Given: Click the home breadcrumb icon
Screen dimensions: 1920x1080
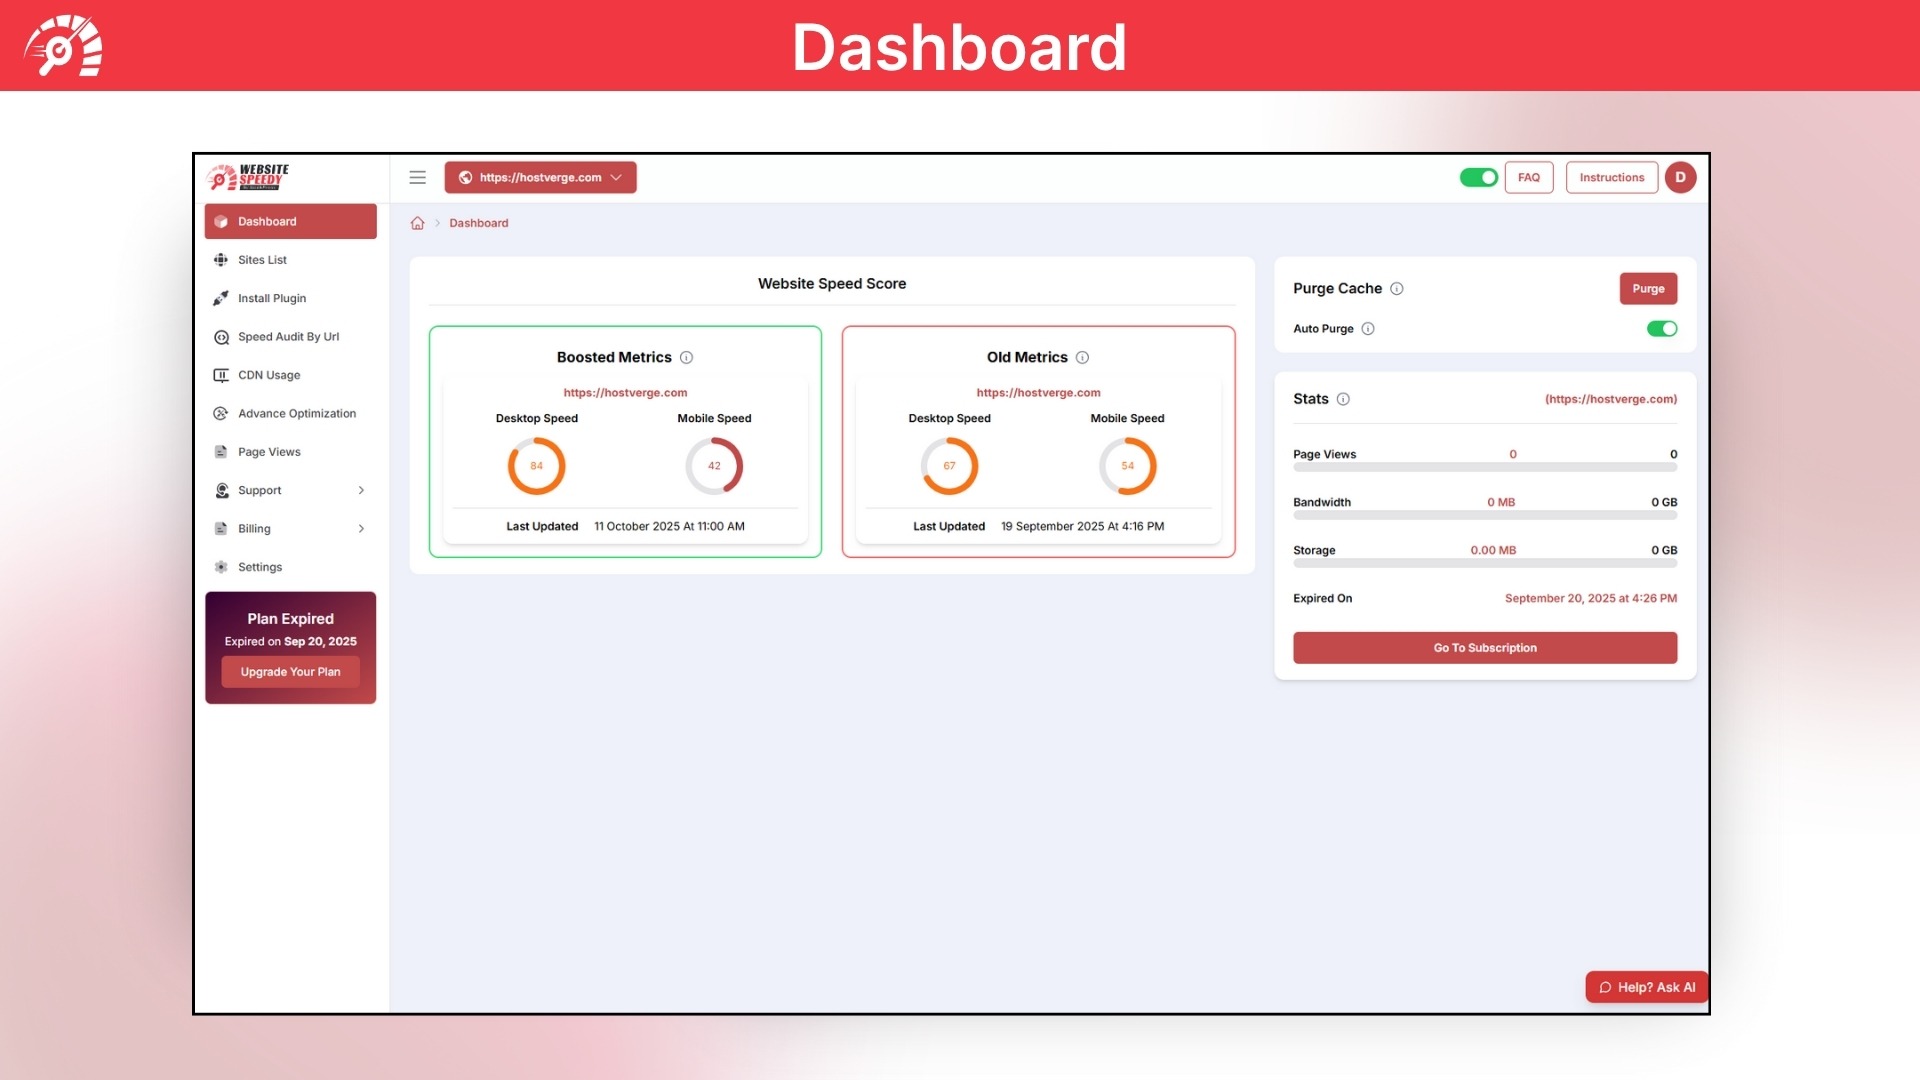Looking at the screenshot, I should [417, 222].
